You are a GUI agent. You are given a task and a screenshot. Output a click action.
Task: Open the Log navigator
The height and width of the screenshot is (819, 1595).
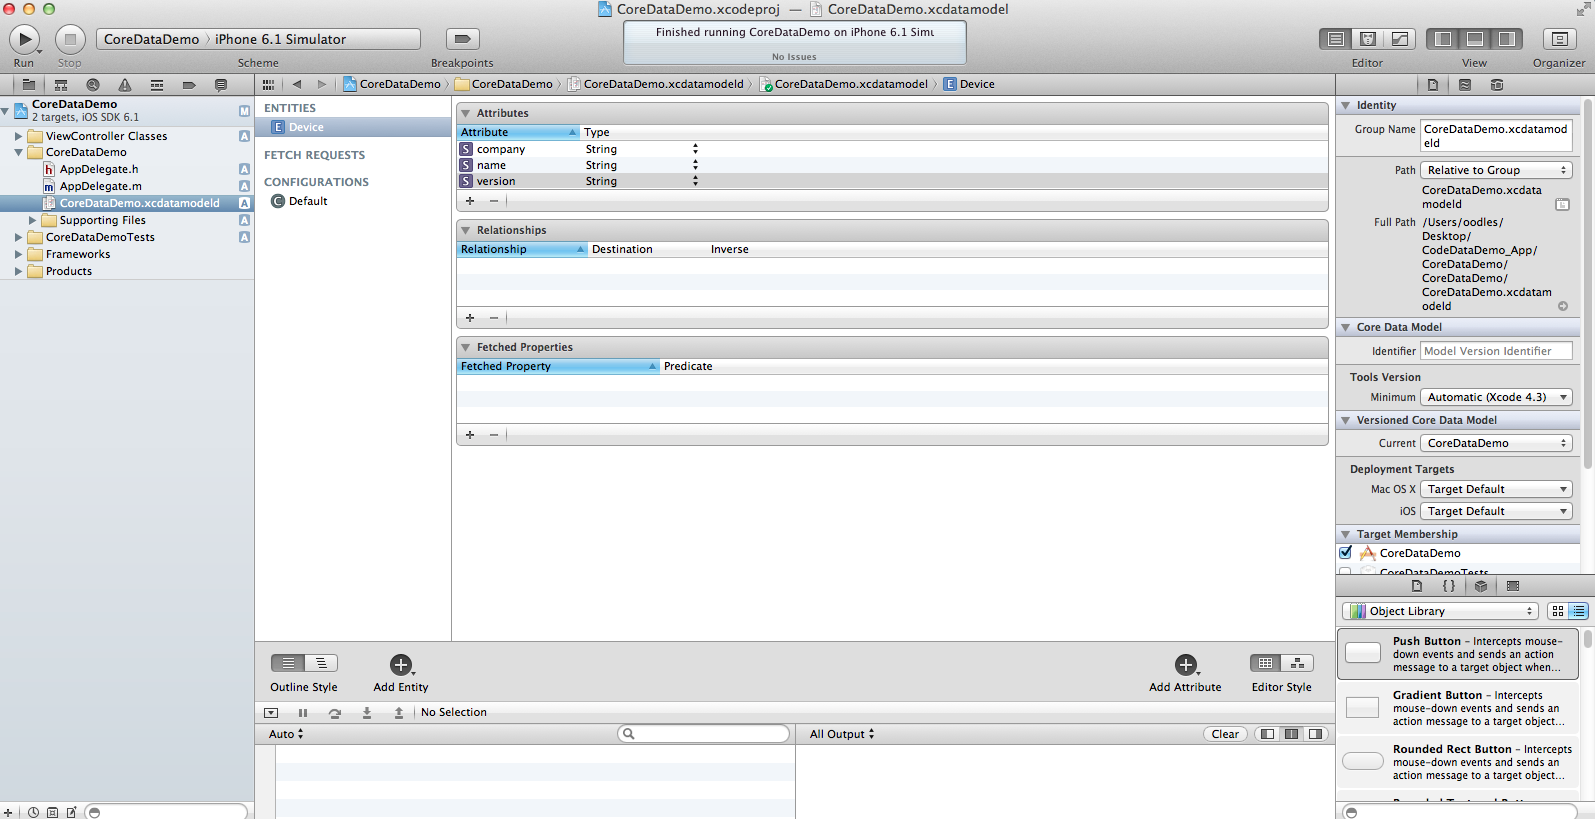[x=221, y=85]
